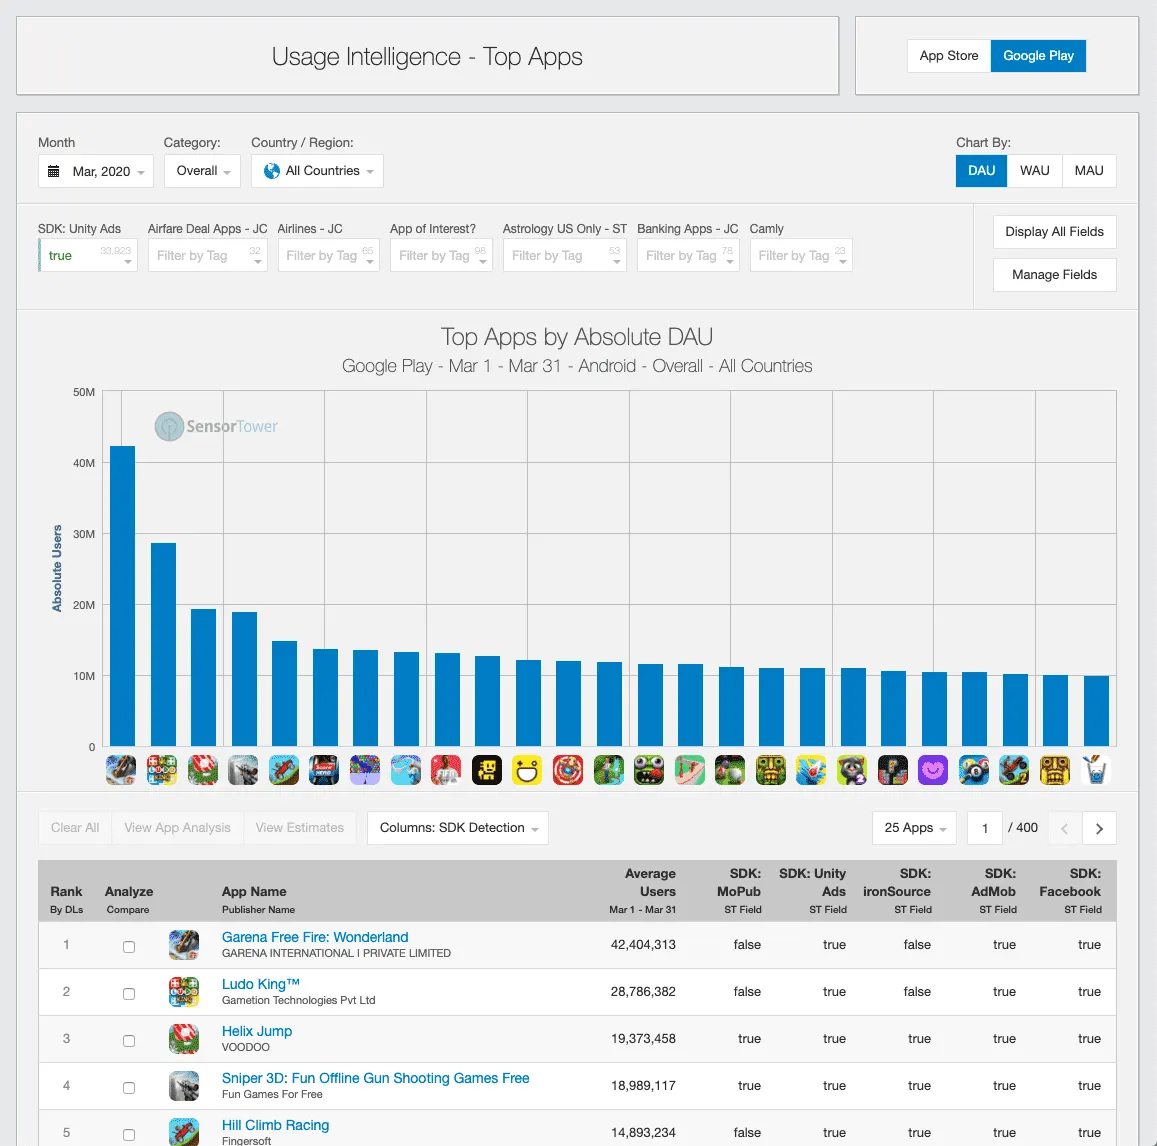Click the My Talking Tom 2 icon
Image resolution: width=1157 pixels, height=1146 pixels.
pyautogui.click(x=852, y=770)
